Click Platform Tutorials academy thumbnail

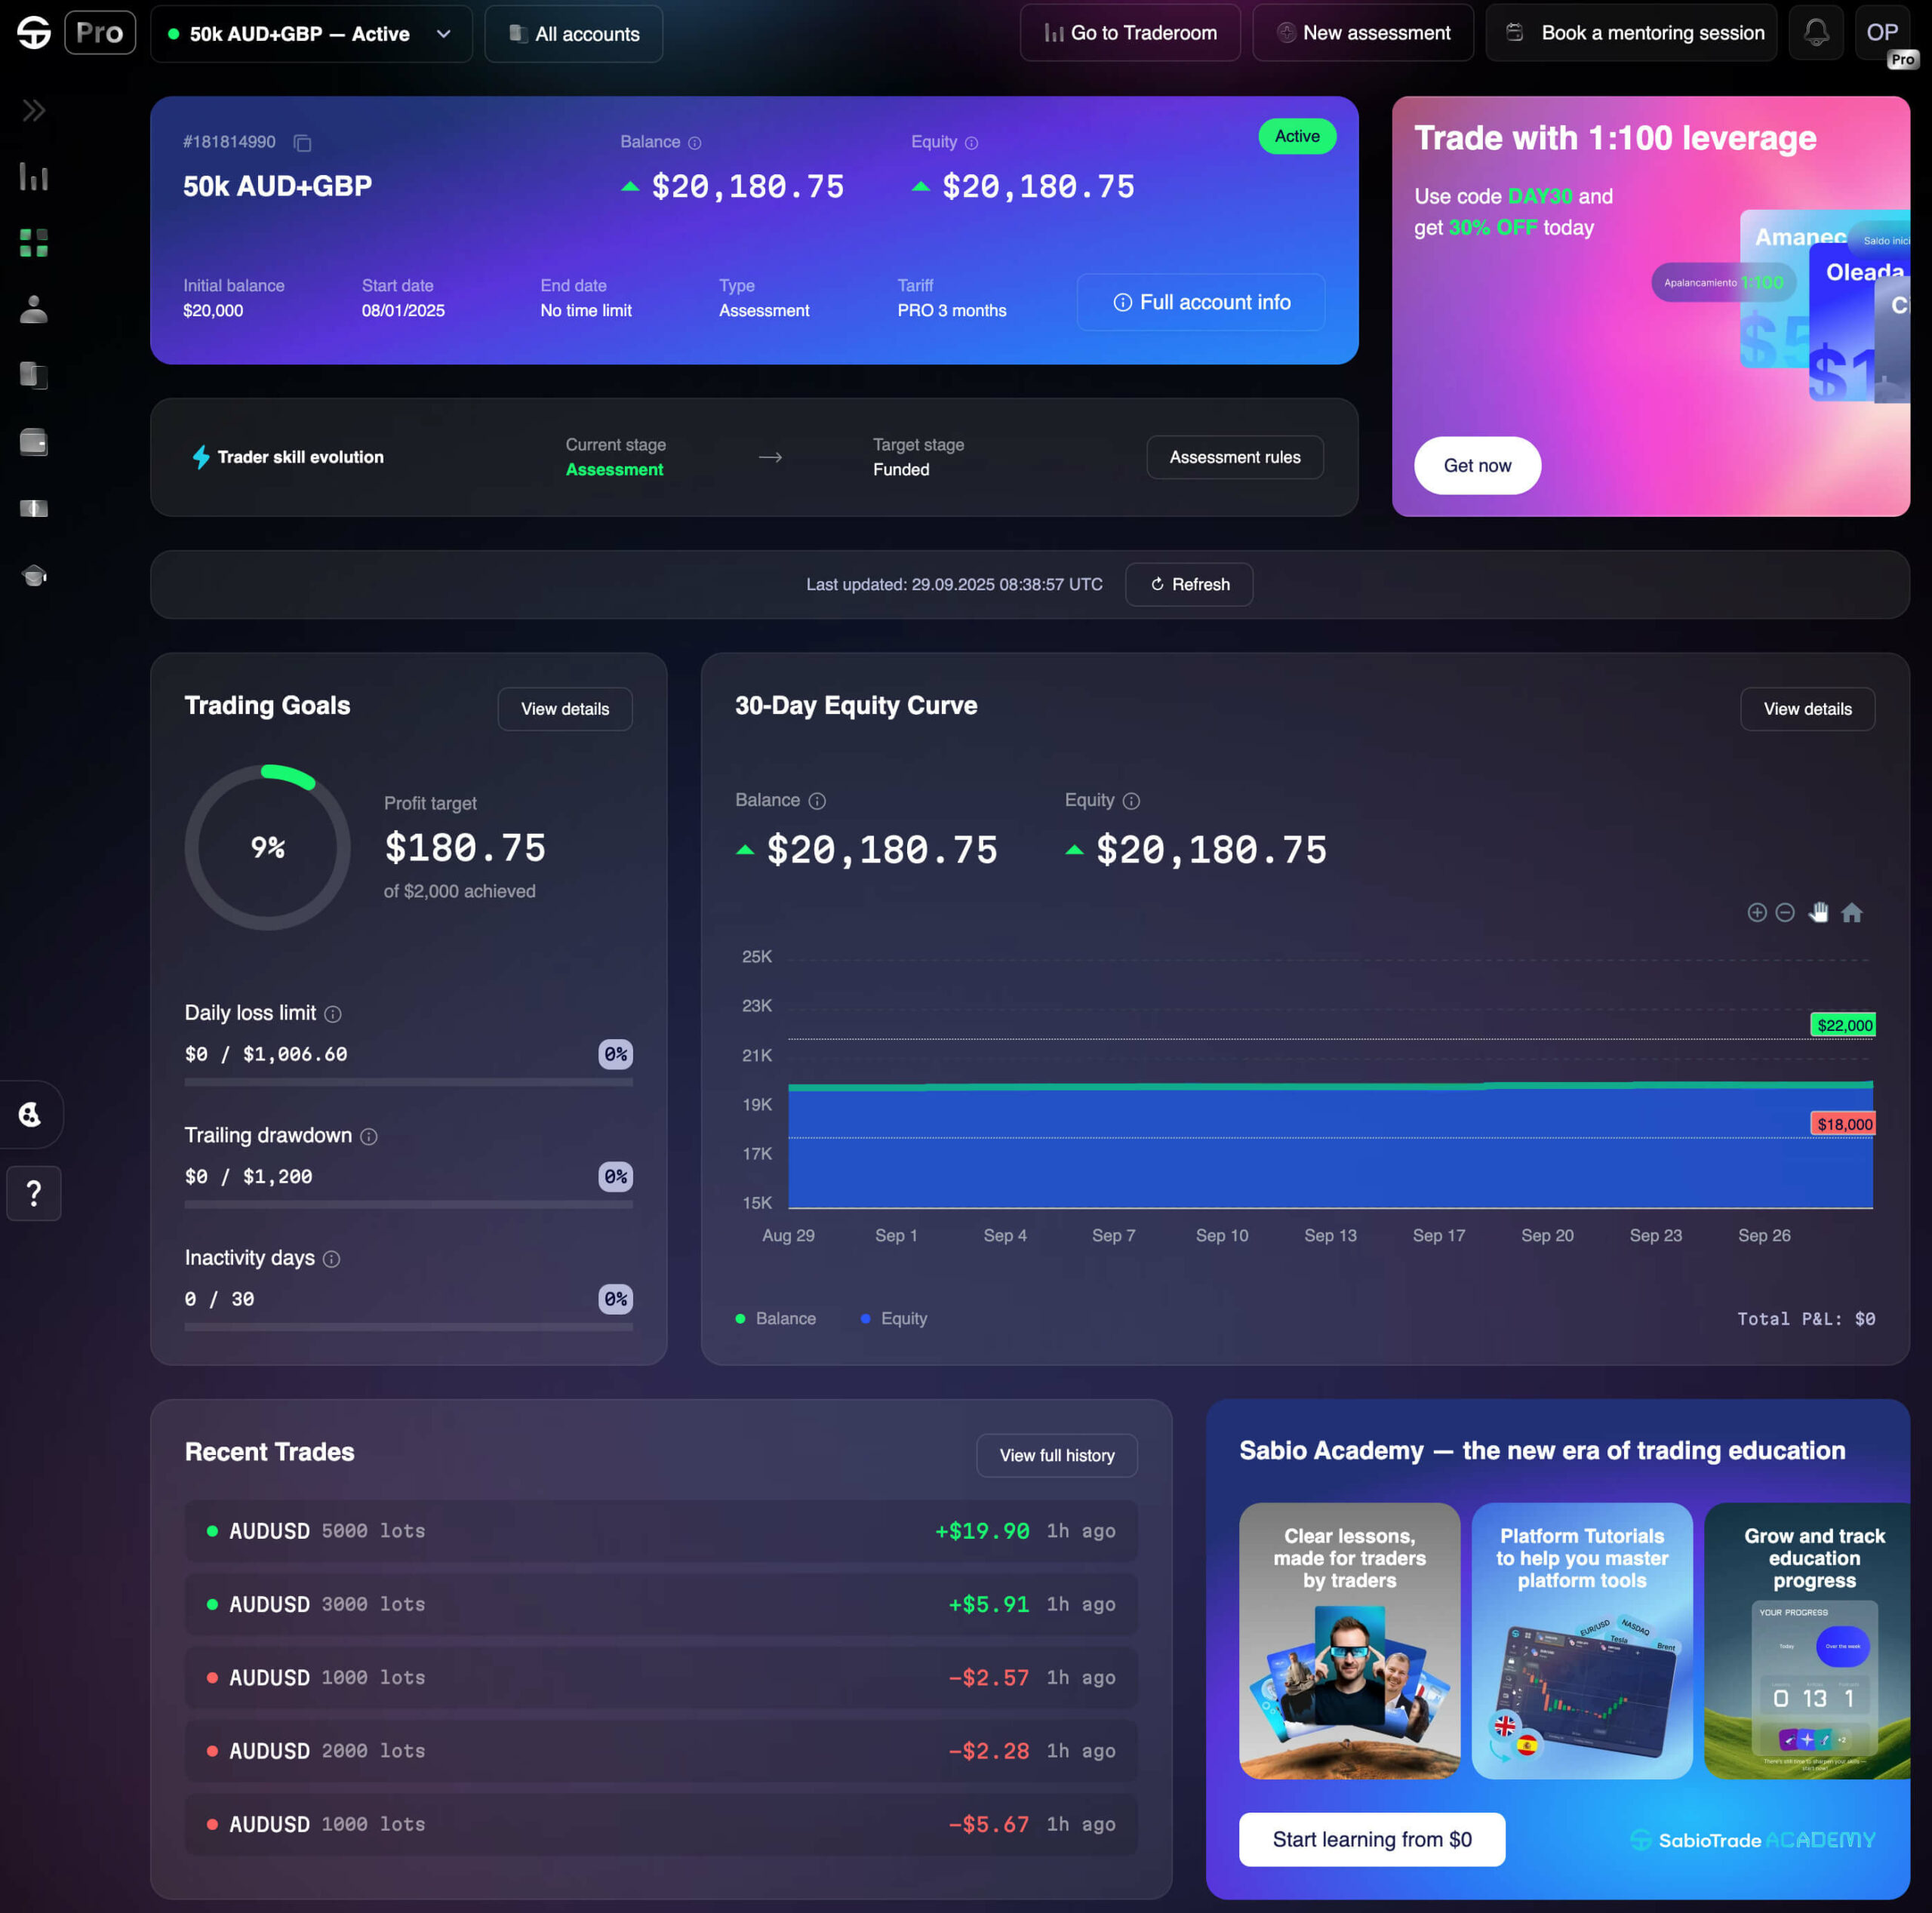point(1581,1640)
